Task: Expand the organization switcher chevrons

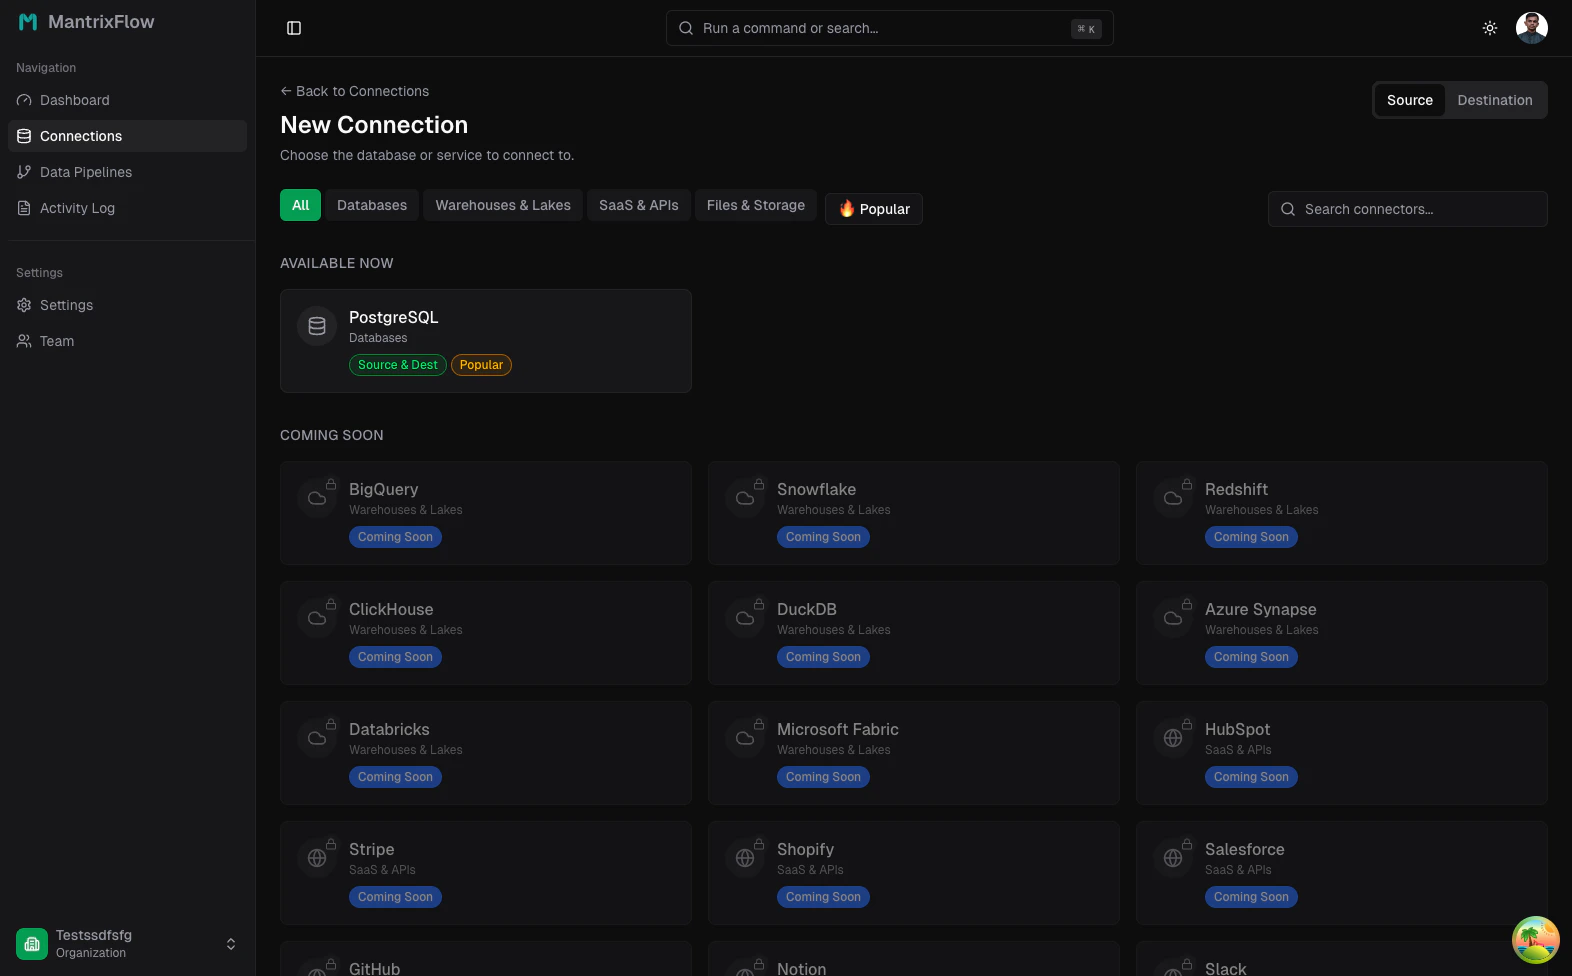Action: [231, 944]
